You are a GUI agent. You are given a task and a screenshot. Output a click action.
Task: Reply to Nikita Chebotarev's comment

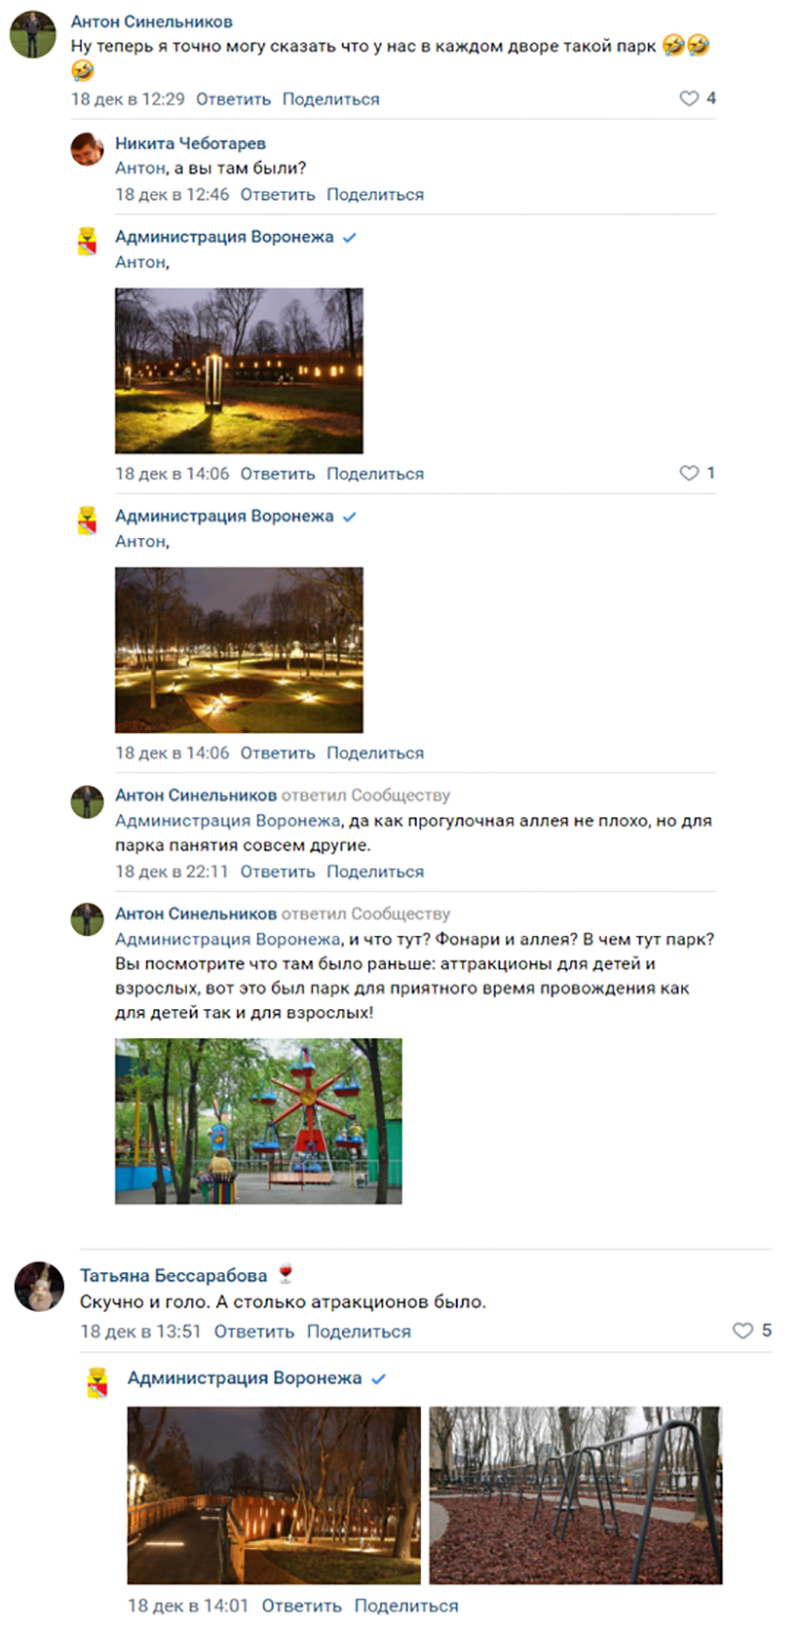[x=277, y=194]
